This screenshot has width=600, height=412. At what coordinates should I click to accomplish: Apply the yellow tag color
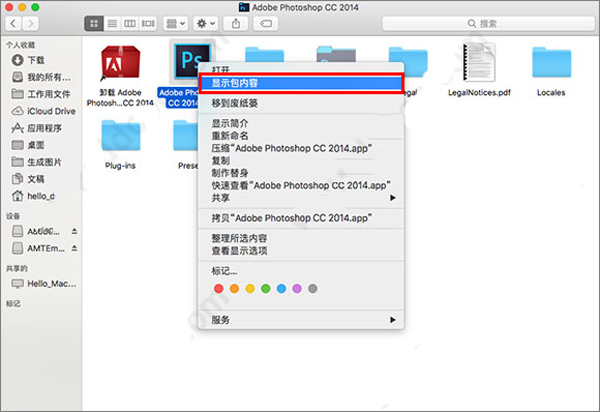pyautogui.click(x=250, y=288)
